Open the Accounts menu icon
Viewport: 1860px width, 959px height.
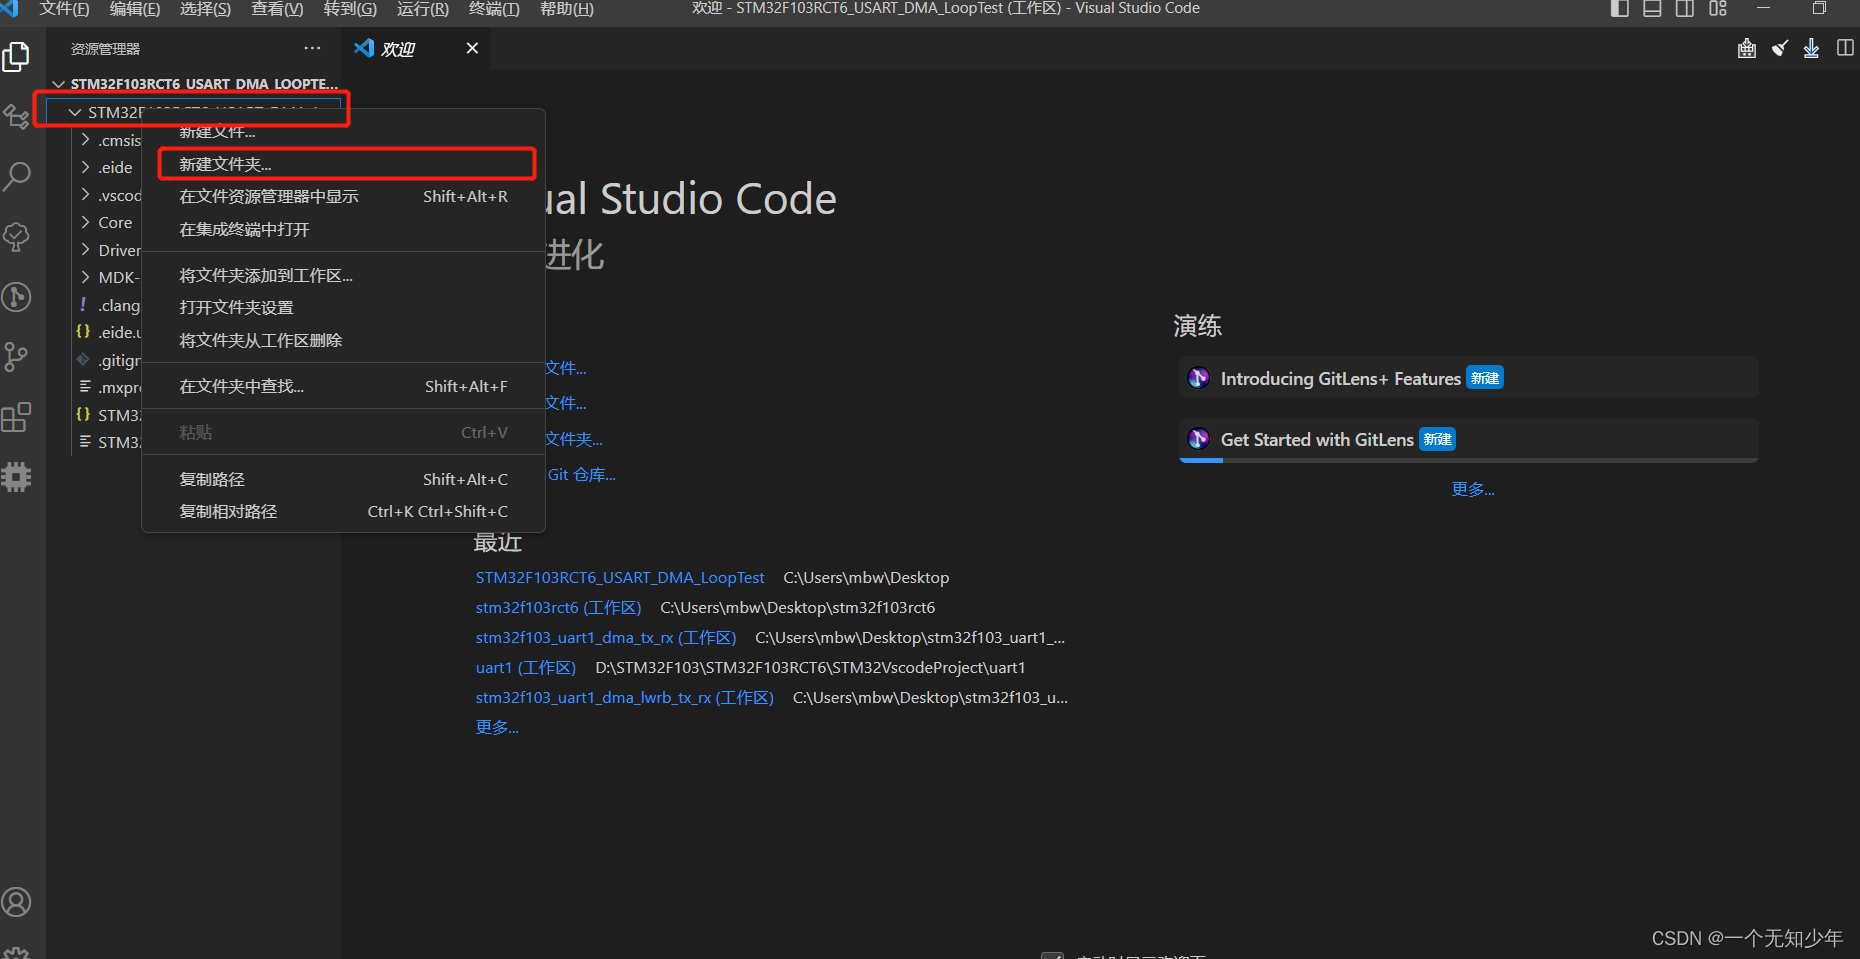(x=16, y=902)
